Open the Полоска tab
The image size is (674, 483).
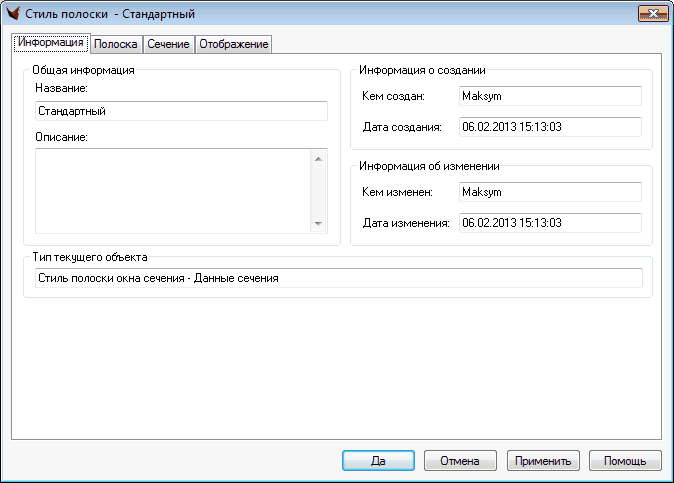[116, 45]
